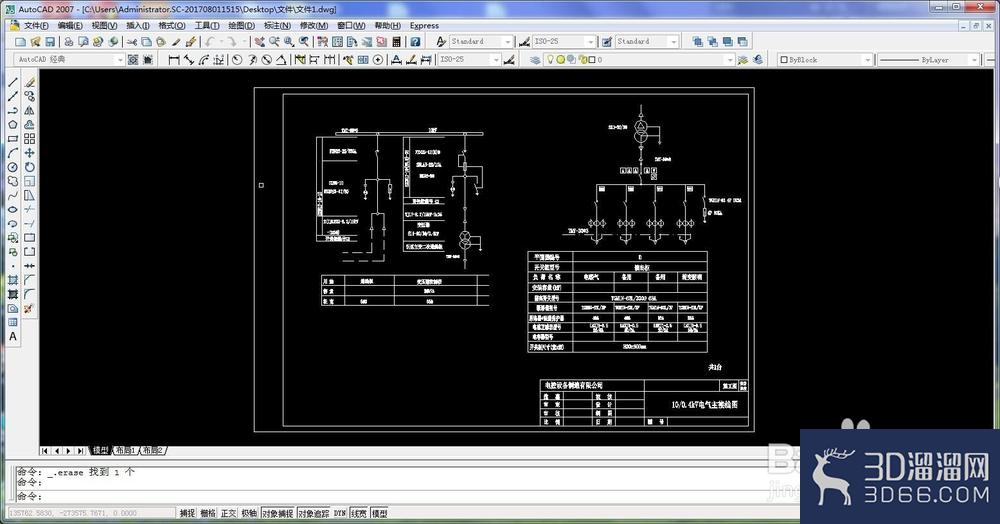Switch to the 布局1 layout tab
The image size is (1000, 524).
pos(125,451)
